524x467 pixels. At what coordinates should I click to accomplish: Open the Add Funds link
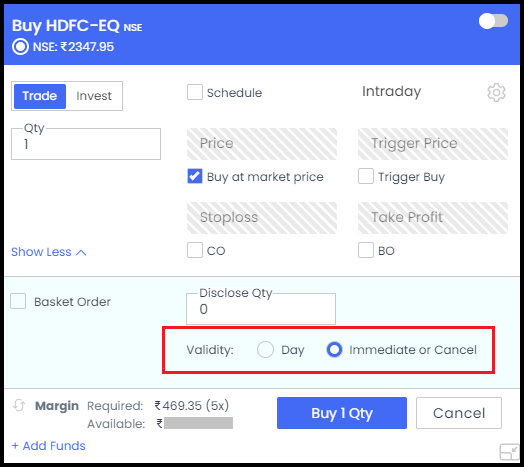(49, 446)
